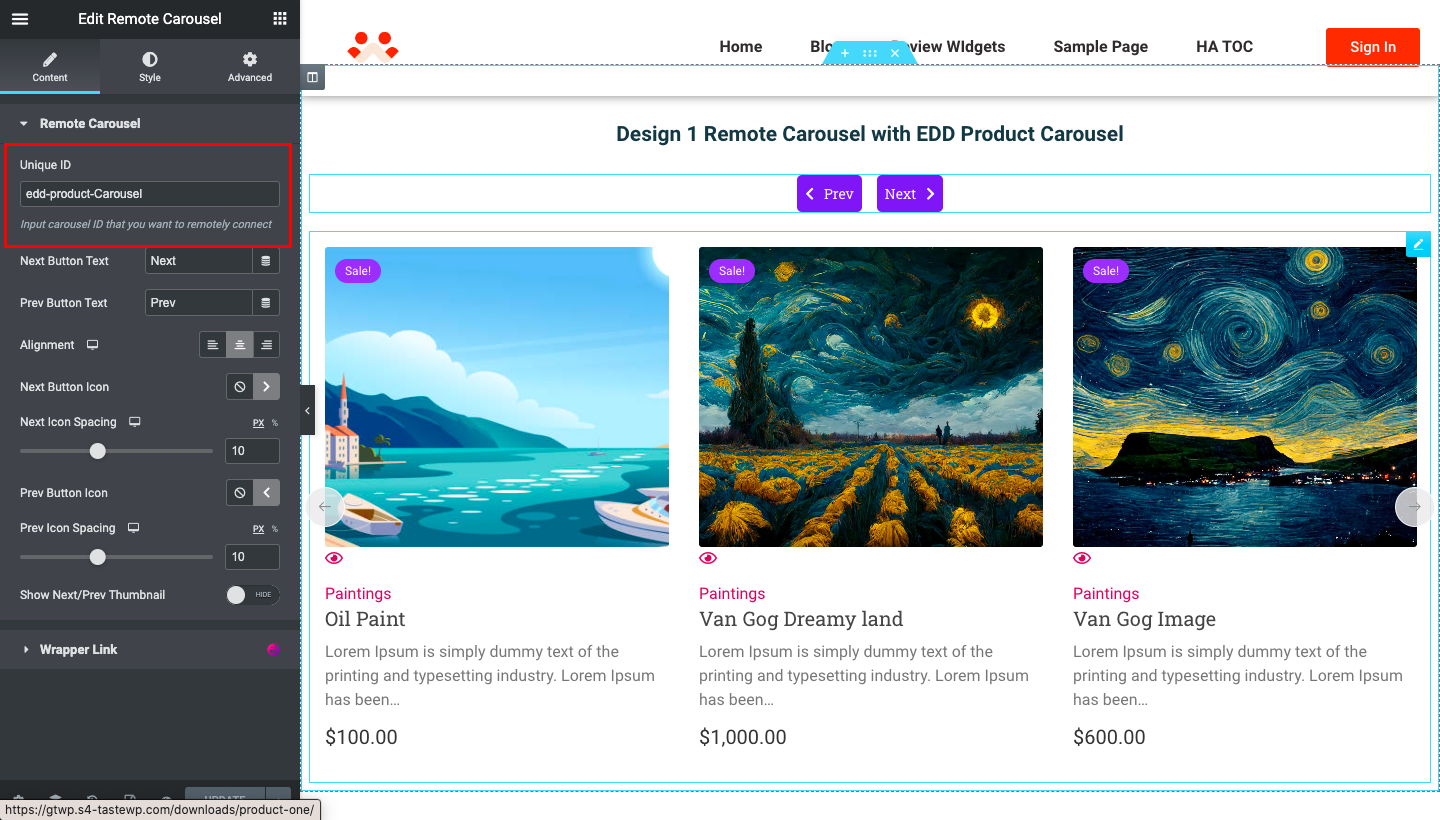The width and height of the screenshot is (1440, 820).
Task: Click the dynamic tags icon beside Next Button Text
Action: coord(266,260)
